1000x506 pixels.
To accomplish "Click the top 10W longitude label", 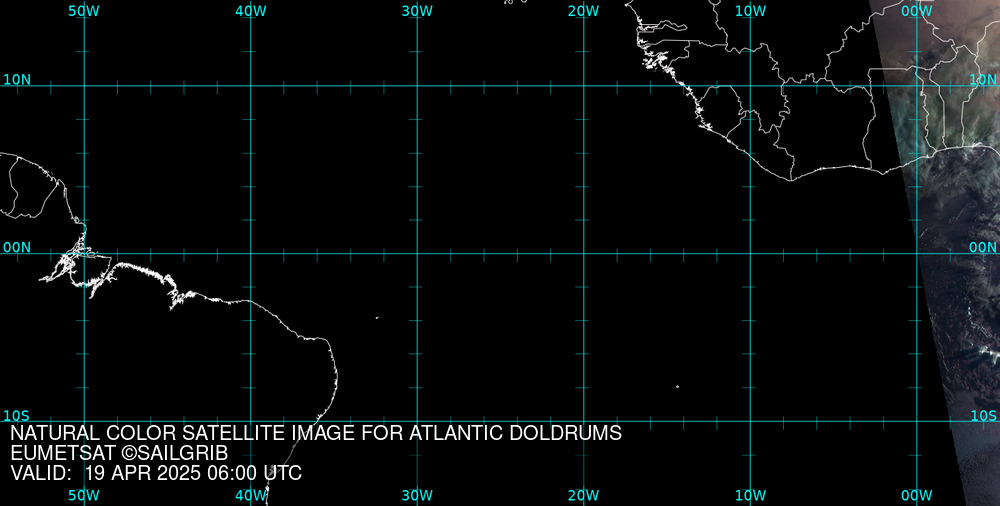I will 750,11.
